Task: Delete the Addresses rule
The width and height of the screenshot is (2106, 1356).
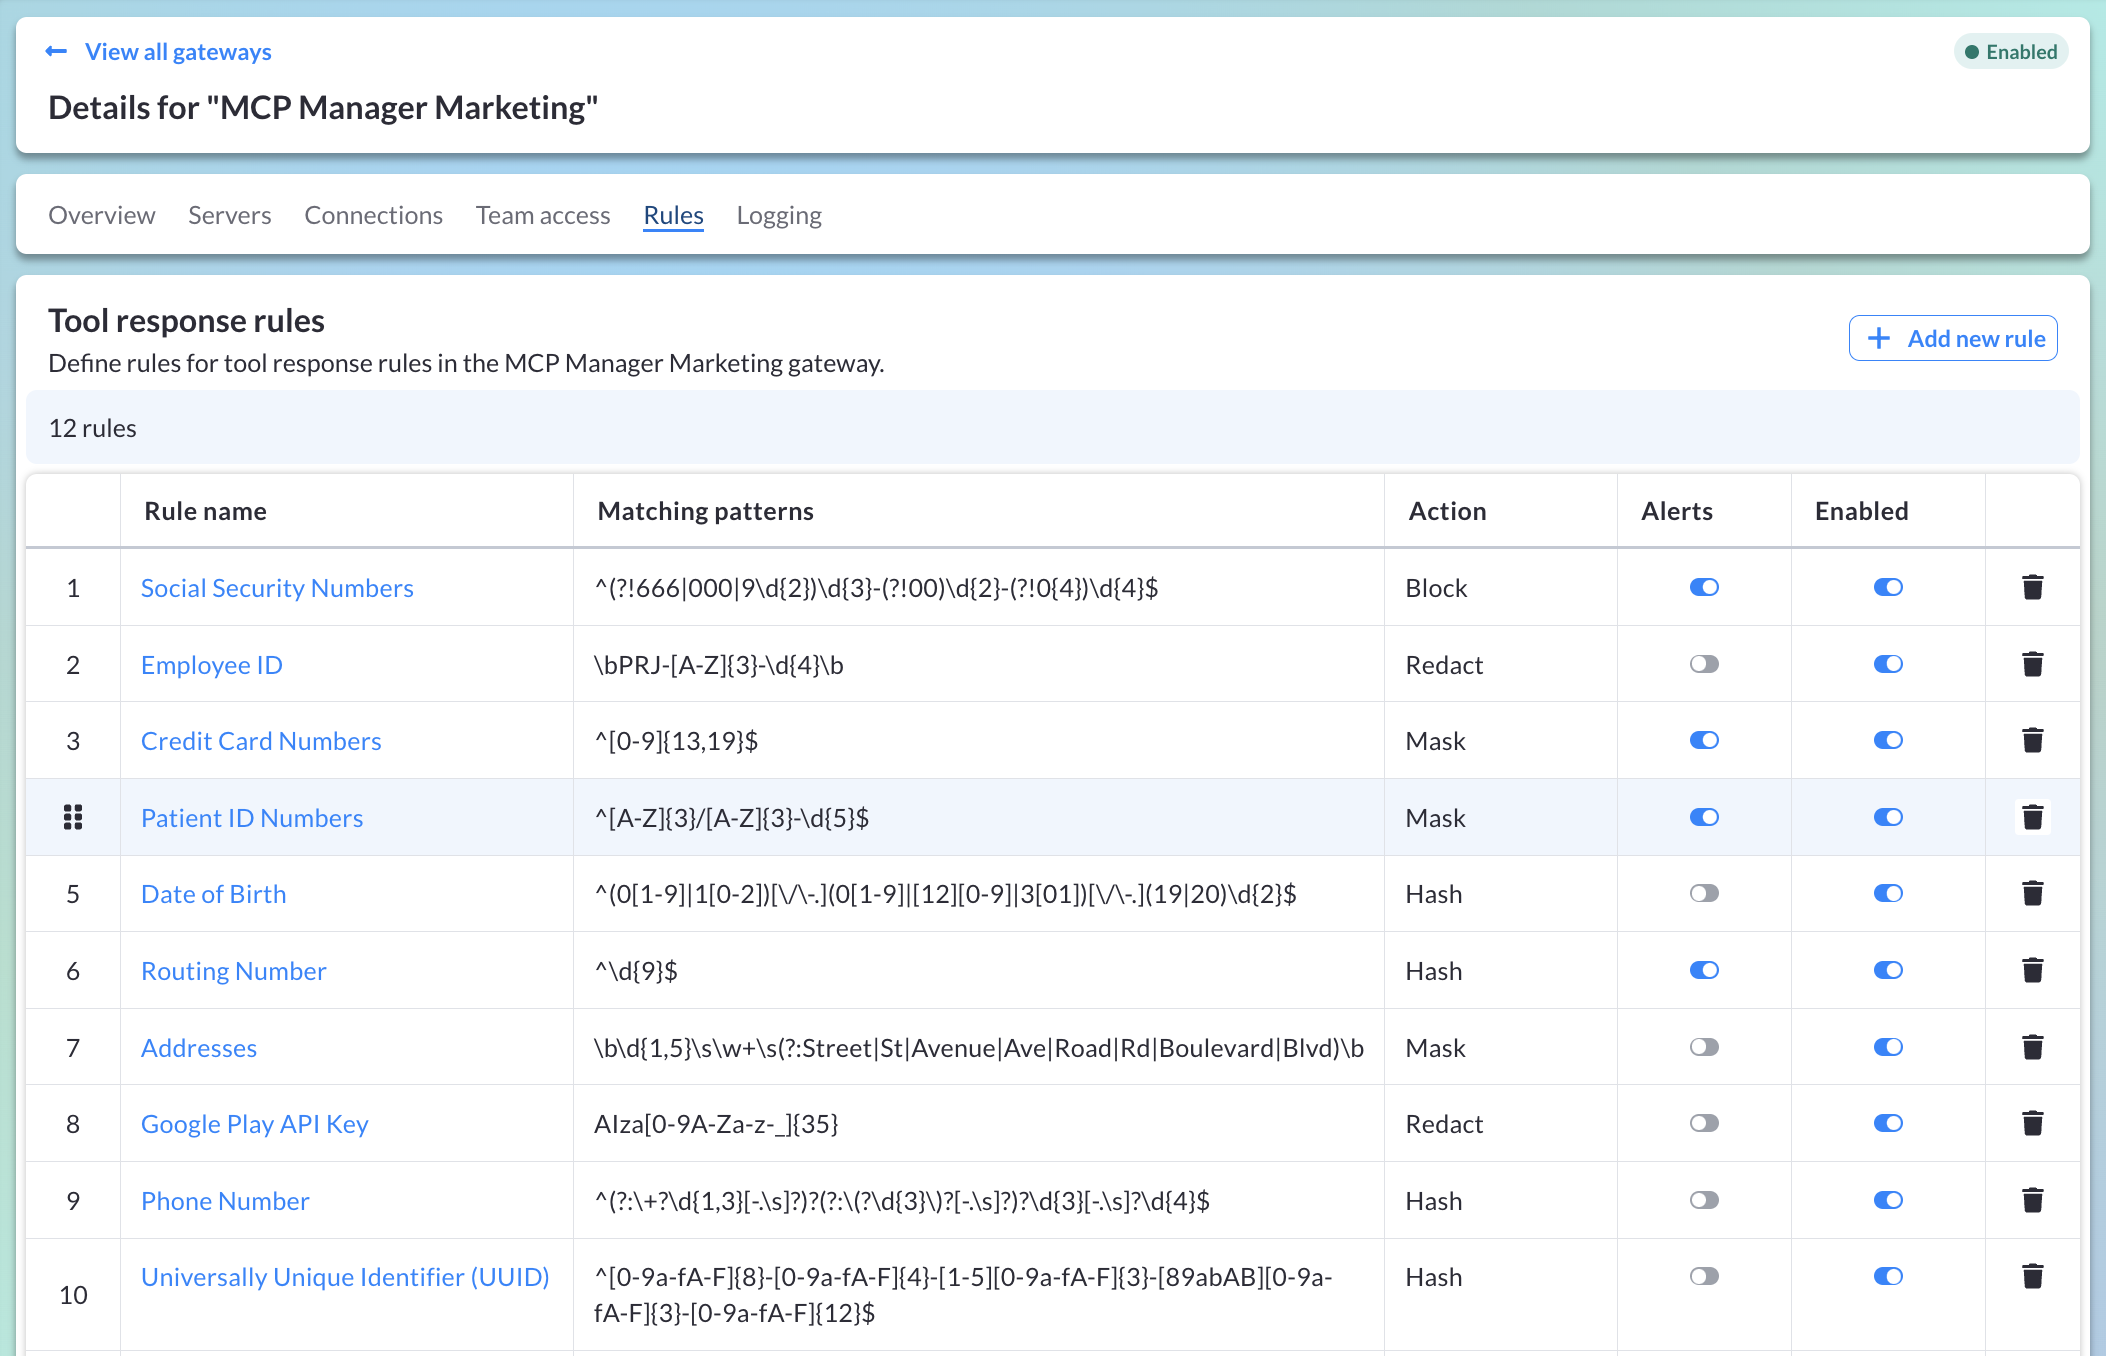Action: [2031, 1047]
